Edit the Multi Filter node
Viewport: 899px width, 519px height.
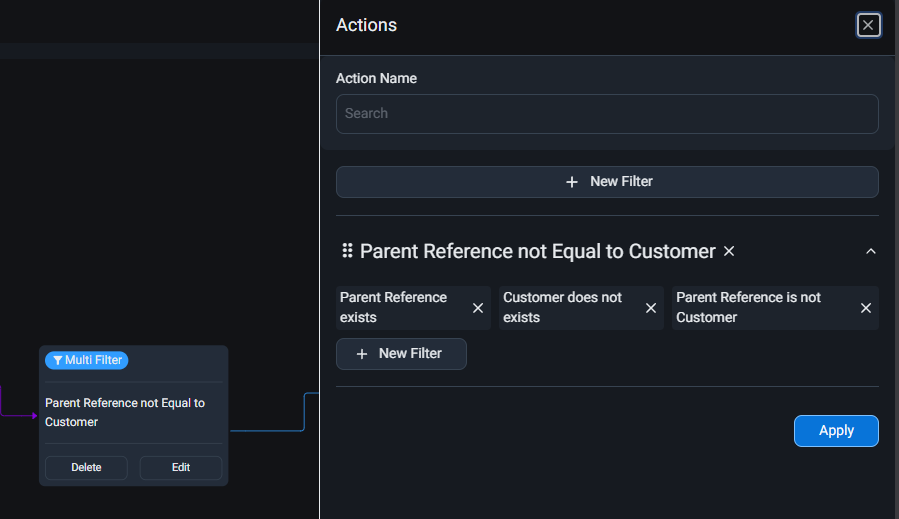[181, 467]
